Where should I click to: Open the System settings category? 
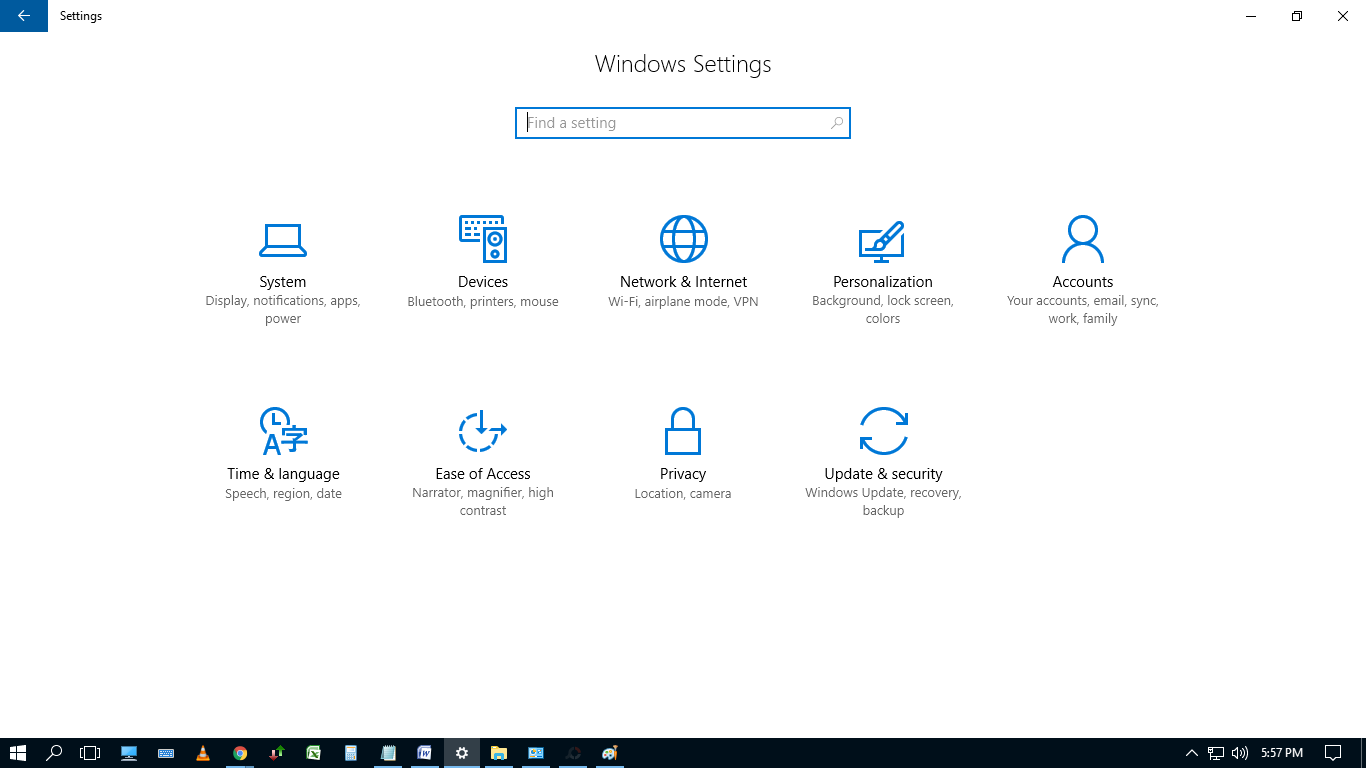pos(283,271)
